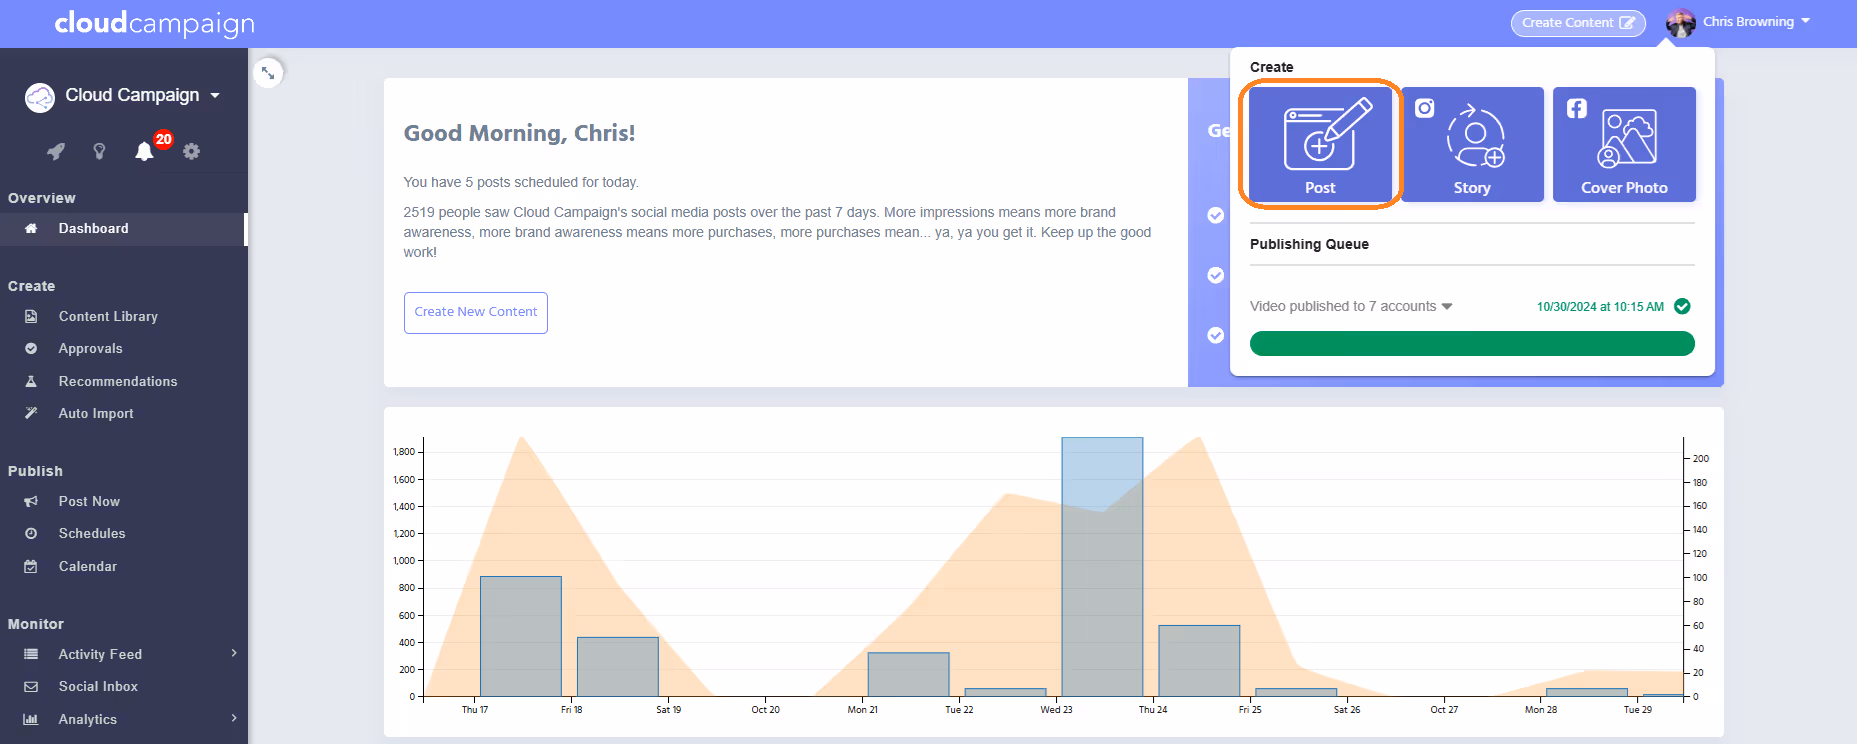Open Schedules page

click(92, 533)
